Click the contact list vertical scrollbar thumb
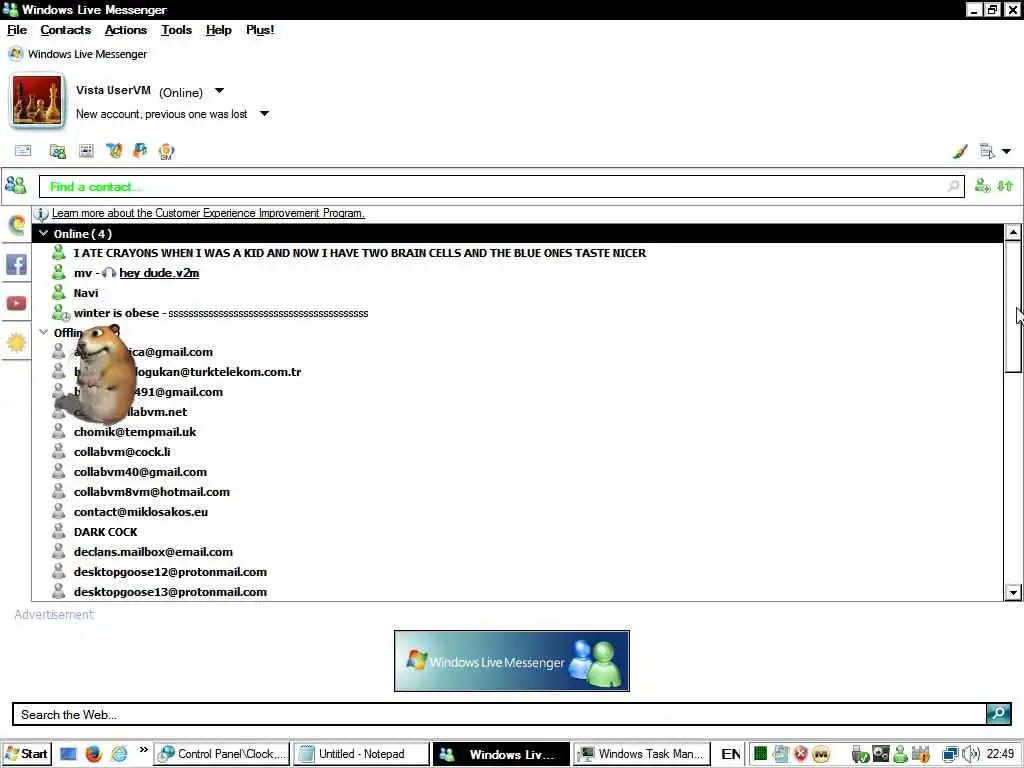The height and width of the screenshot is (768, 1024). pyautogui.click(x=1013, y=306)
